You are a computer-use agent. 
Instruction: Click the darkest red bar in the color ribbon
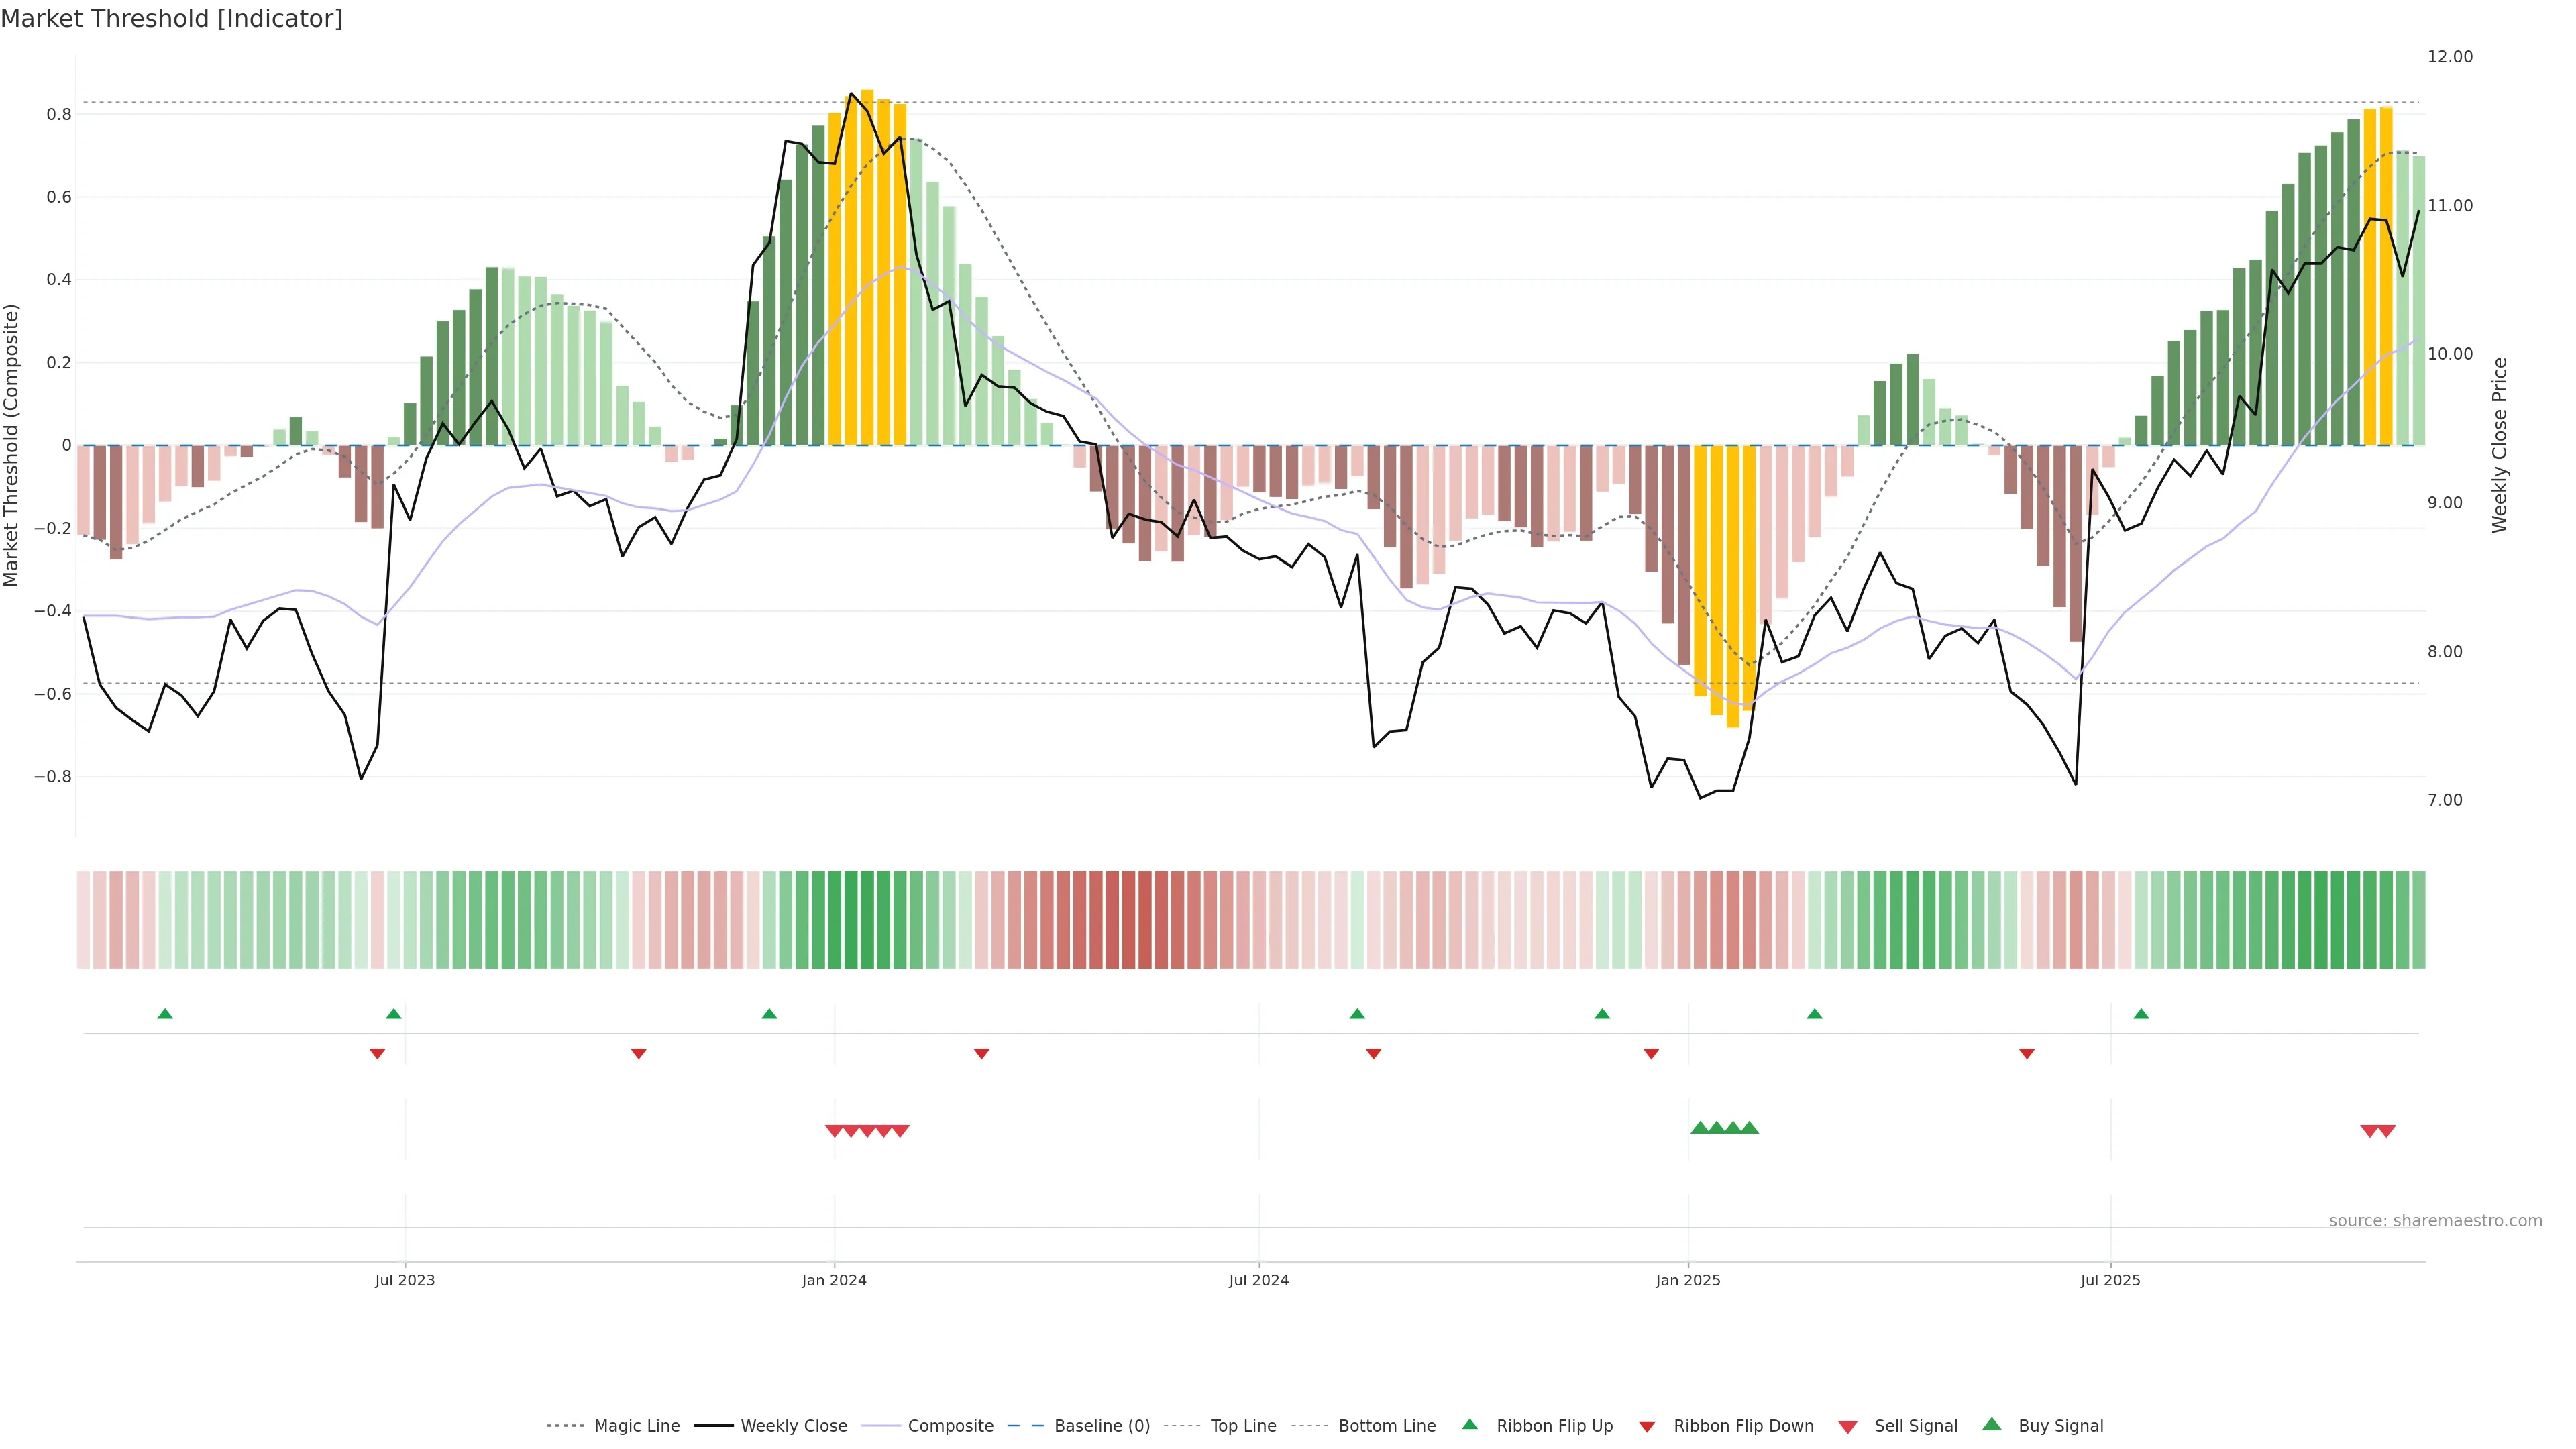(1129, 920)
